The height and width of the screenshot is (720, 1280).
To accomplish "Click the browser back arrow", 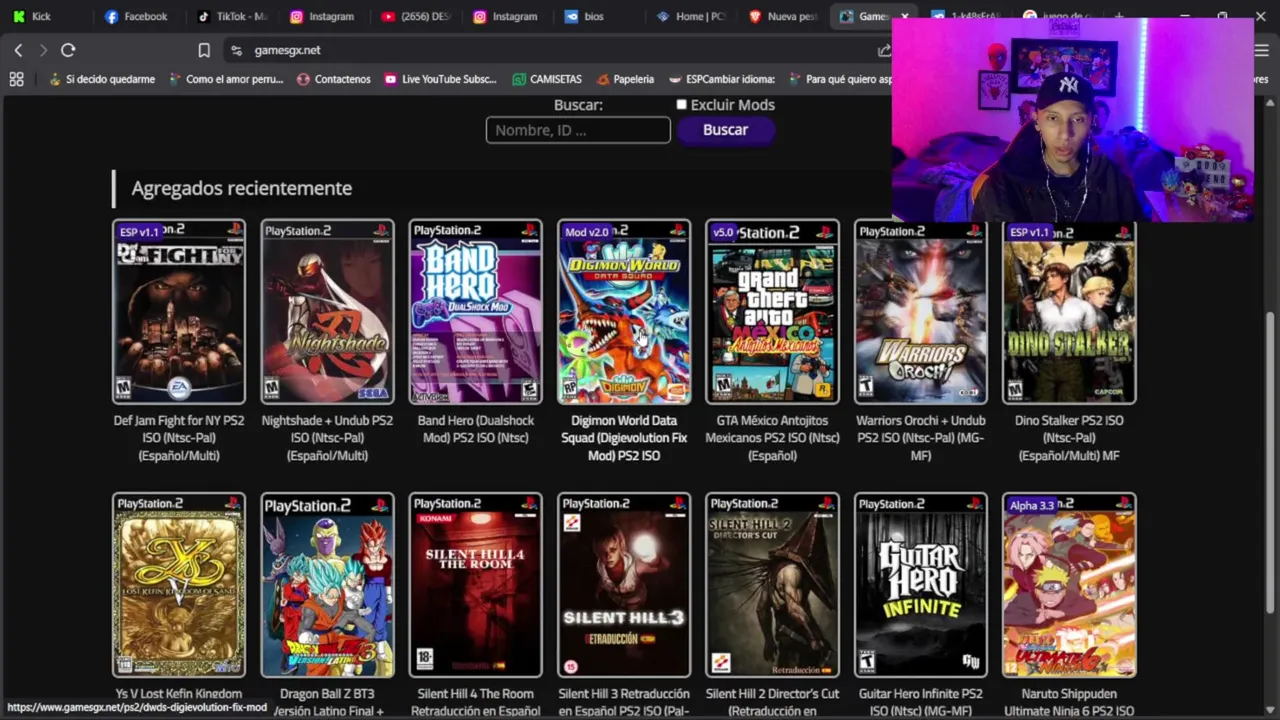I will pyautogui.click(x=18, y=50).
